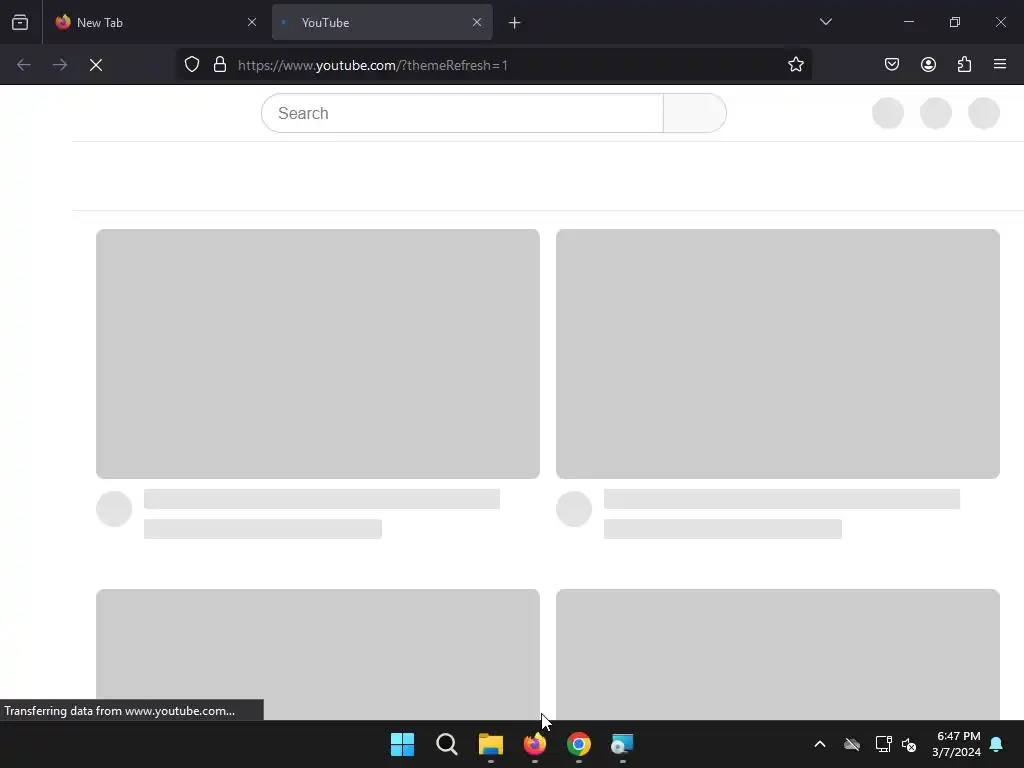1024x768 pixels.
Task: Open notifications bell icon
Action: (997, 744)
